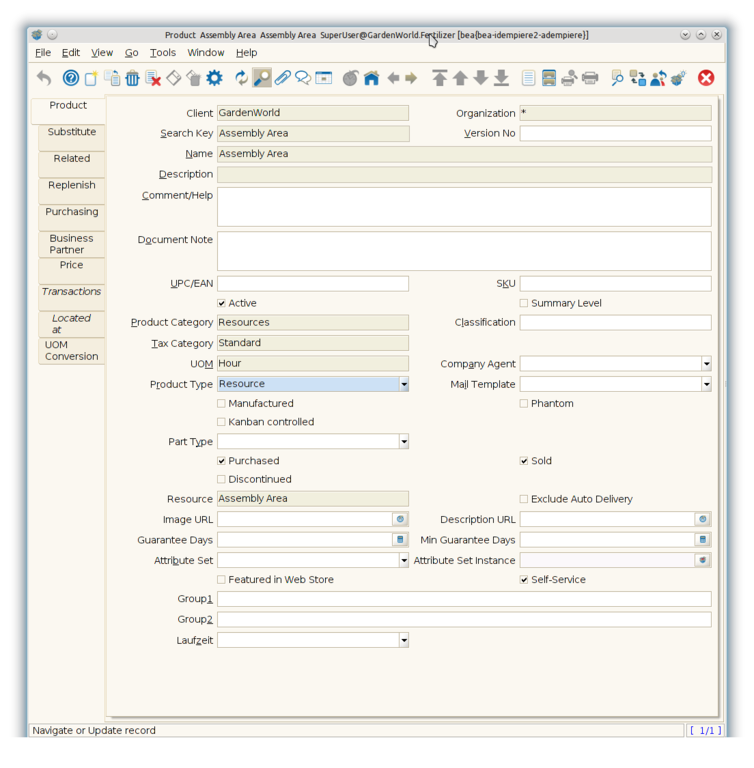Open the Find record magnifier tool
This screenshot has width=754, height=768.
(262, 78)
